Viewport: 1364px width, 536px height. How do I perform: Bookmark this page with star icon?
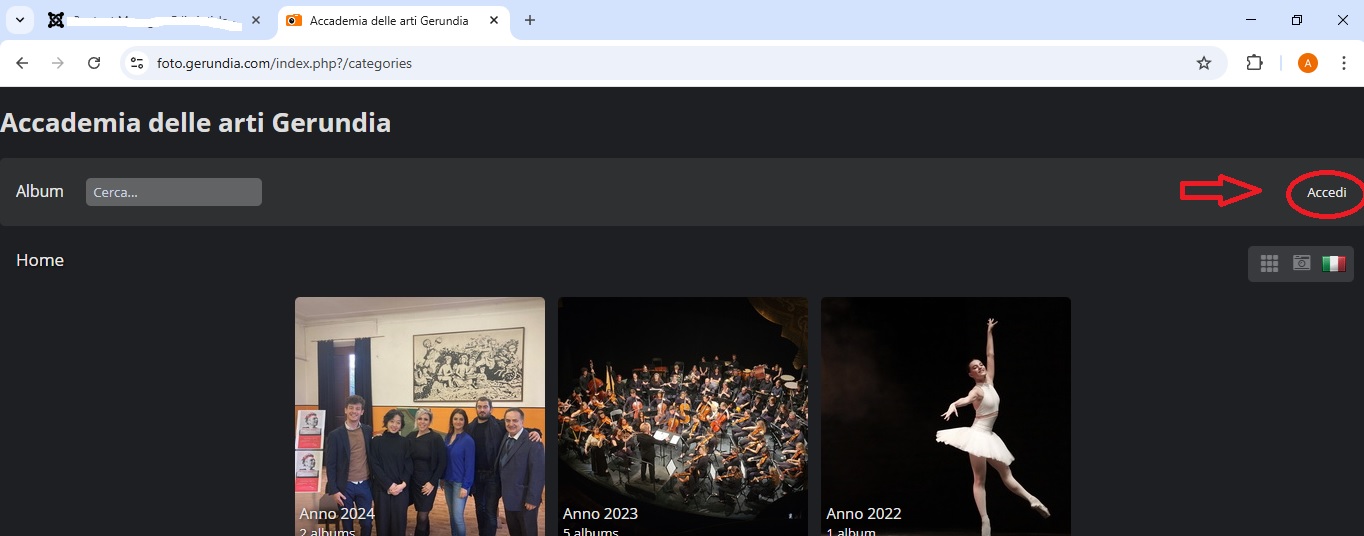pos(1204,63)
